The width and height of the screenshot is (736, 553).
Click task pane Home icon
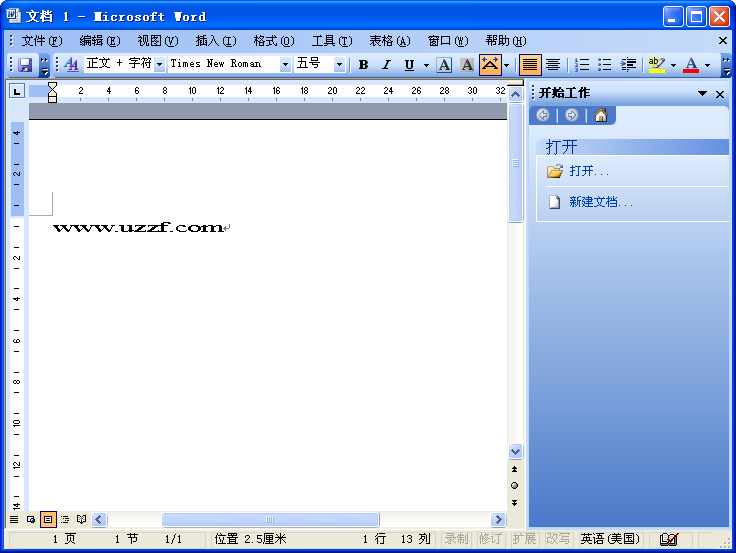click(x=601, y=115)
